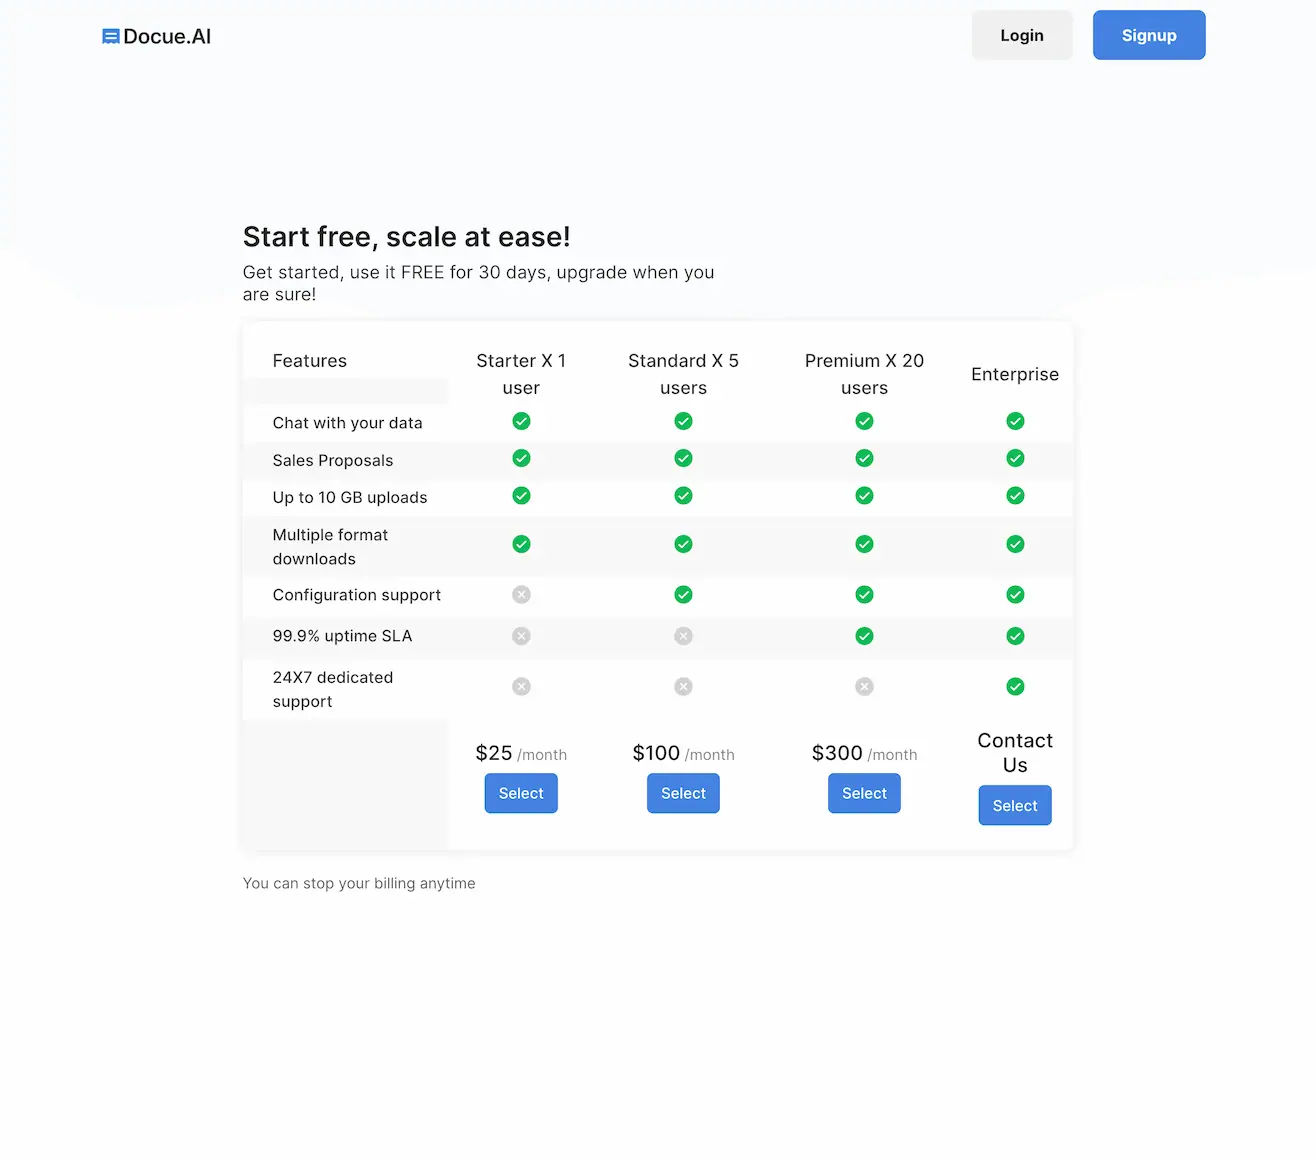Click the gray cross for 99.9% uptime SLA Starter
Image resolution: width=1316 pixels, height=1159 pixels.
pos(521,635)
